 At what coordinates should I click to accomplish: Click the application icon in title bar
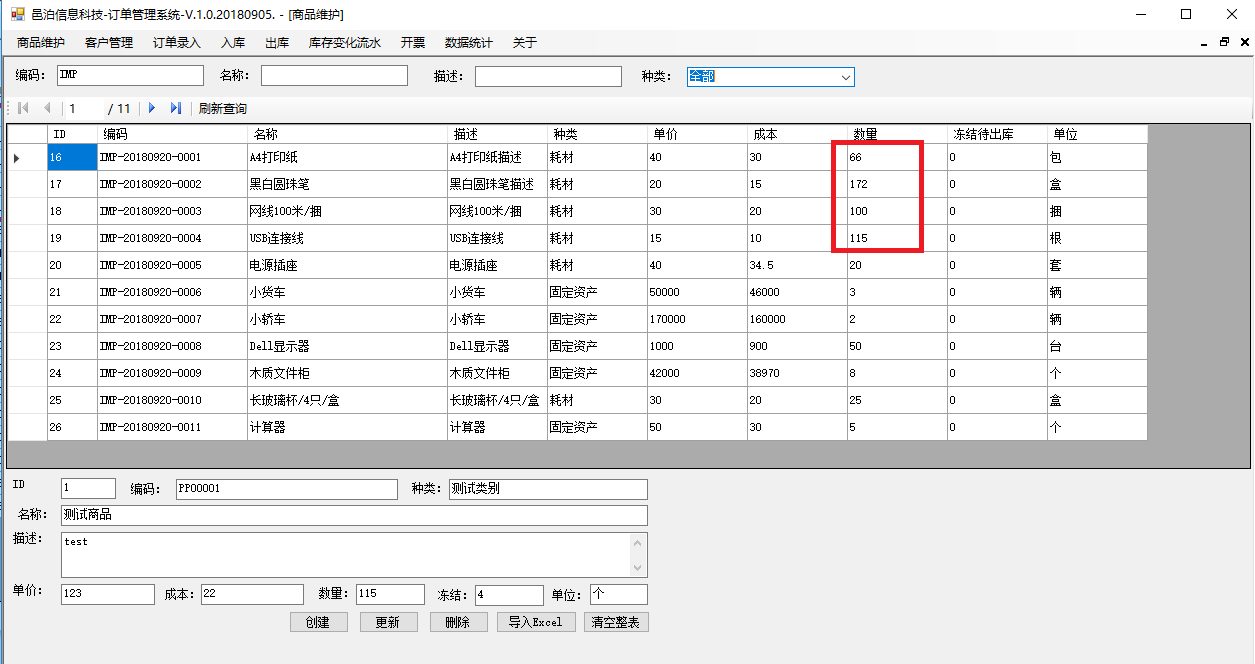(x=17, y=15)
